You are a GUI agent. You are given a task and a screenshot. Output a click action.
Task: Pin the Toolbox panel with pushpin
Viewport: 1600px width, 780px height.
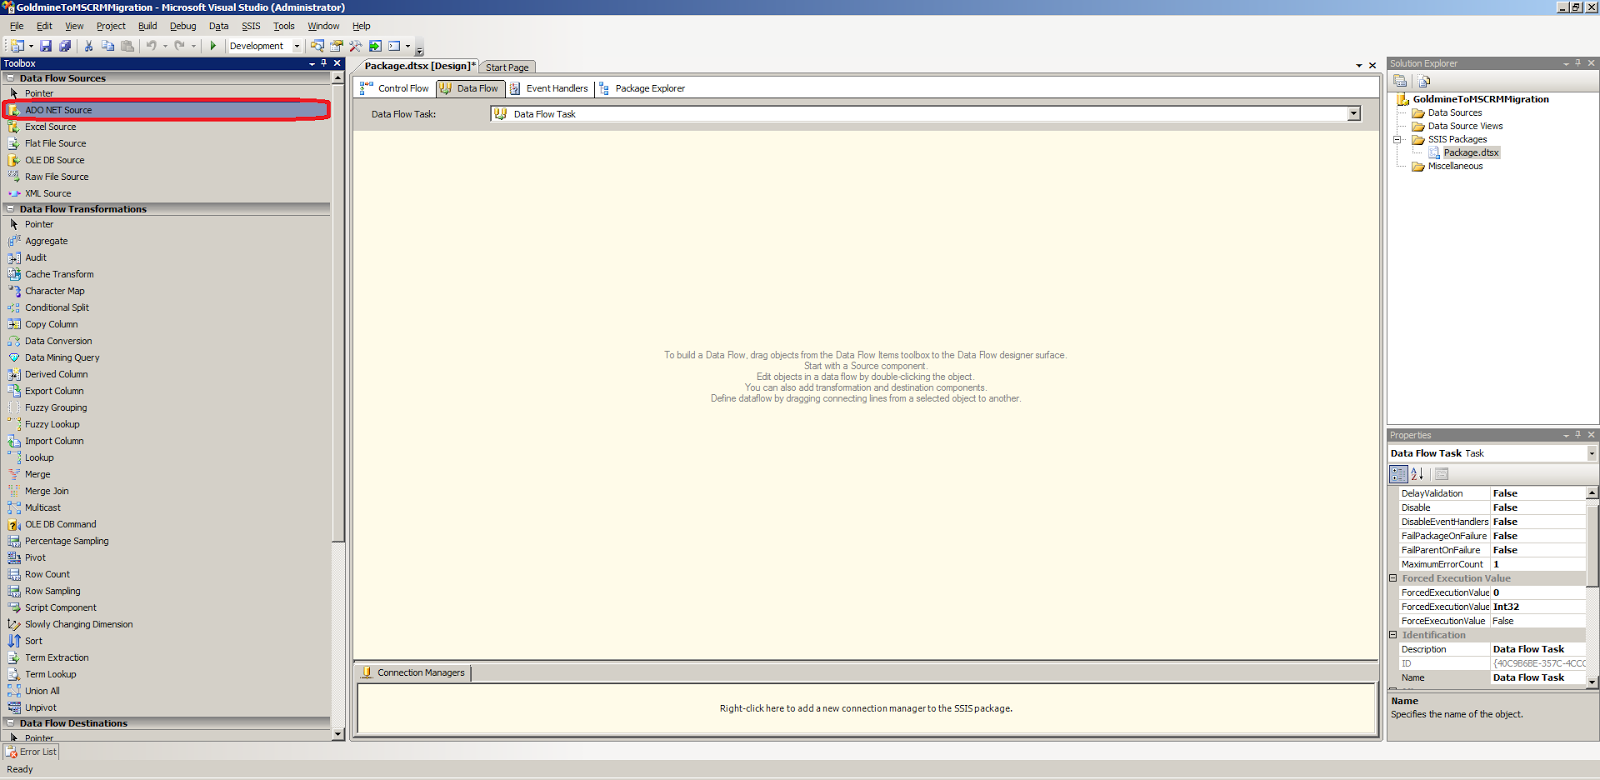[x=324, y=63]
